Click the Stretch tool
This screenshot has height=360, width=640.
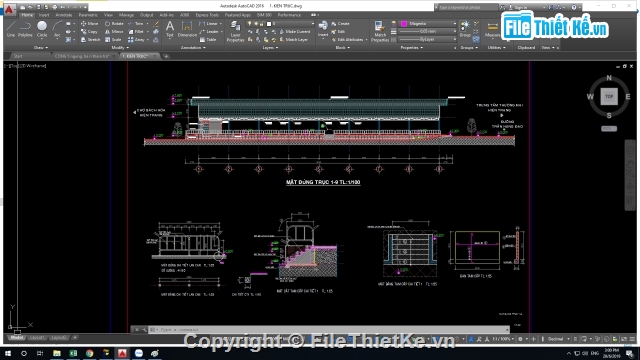point(90,40)
